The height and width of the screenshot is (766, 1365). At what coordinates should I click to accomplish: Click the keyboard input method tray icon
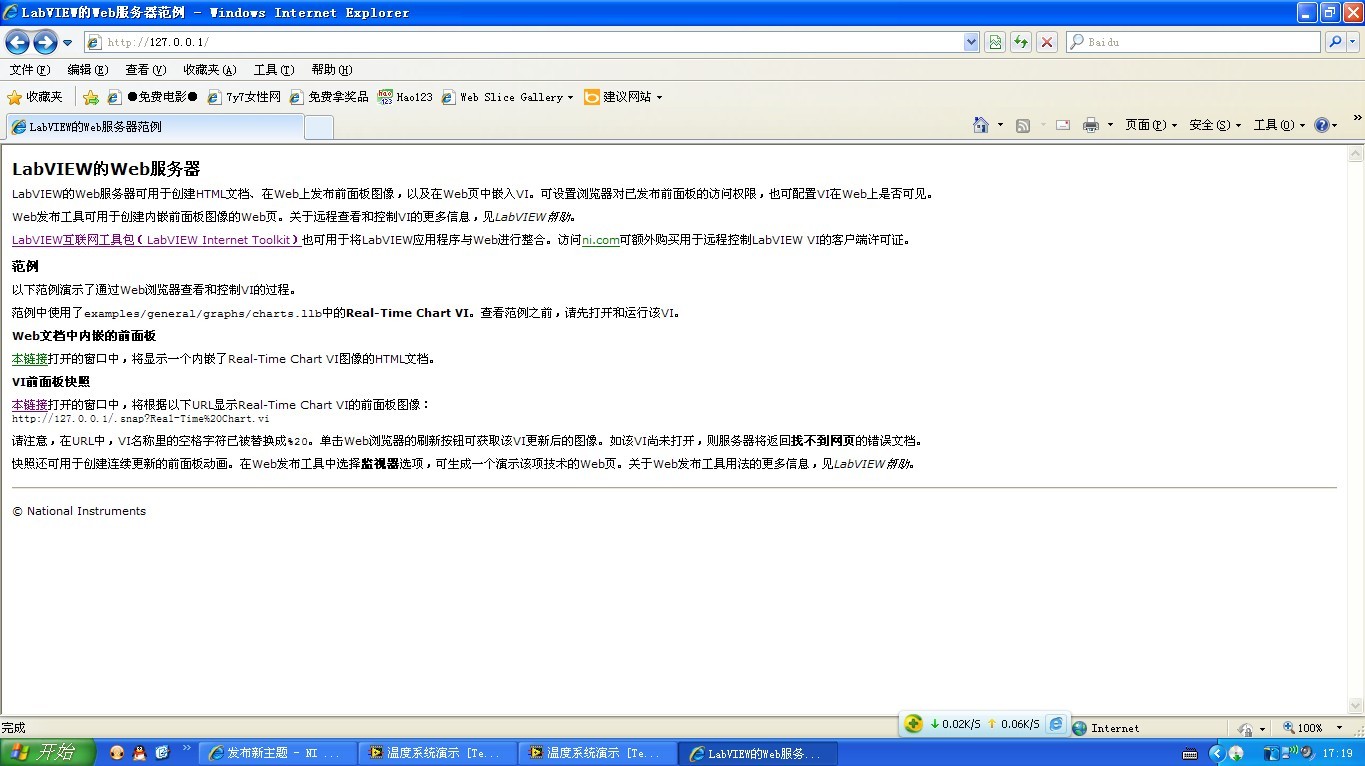click(1189, 754)
